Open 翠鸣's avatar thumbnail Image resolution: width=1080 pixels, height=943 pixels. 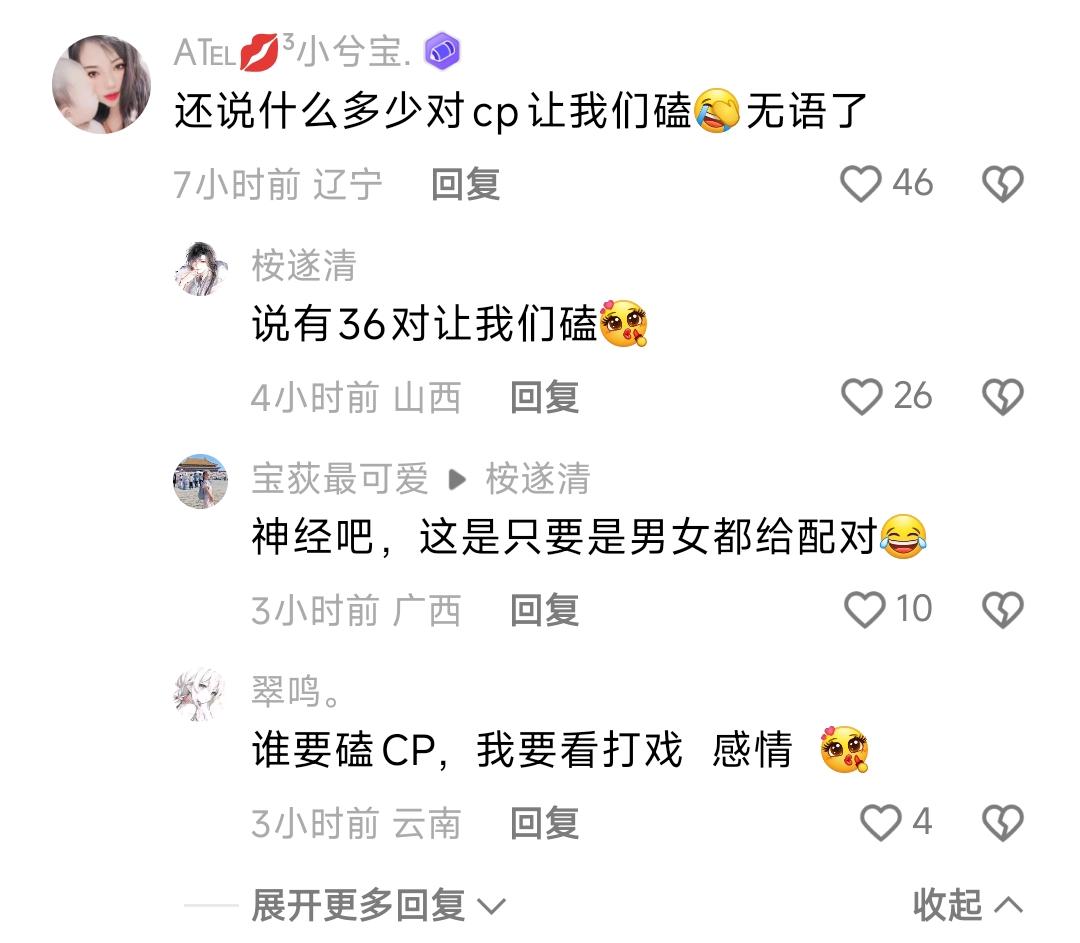[200, 694]
